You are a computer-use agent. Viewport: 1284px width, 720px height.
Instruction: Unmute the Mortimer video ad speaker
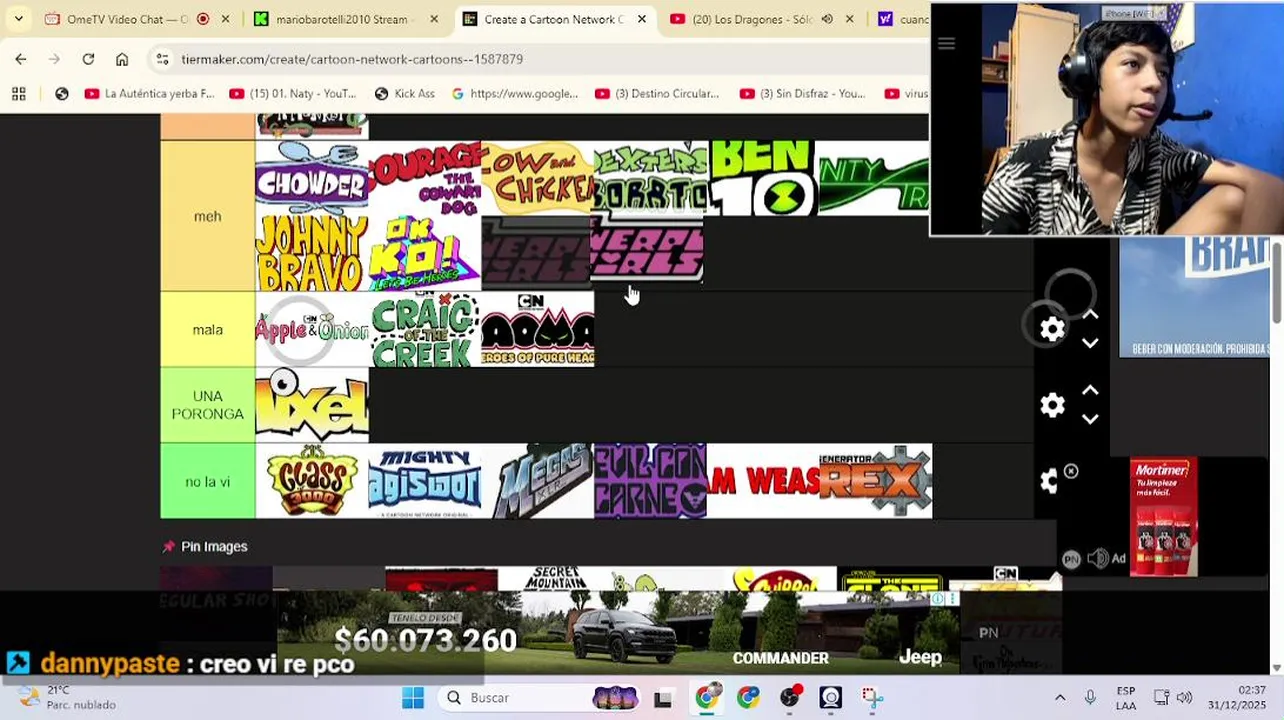point(1097,559)
